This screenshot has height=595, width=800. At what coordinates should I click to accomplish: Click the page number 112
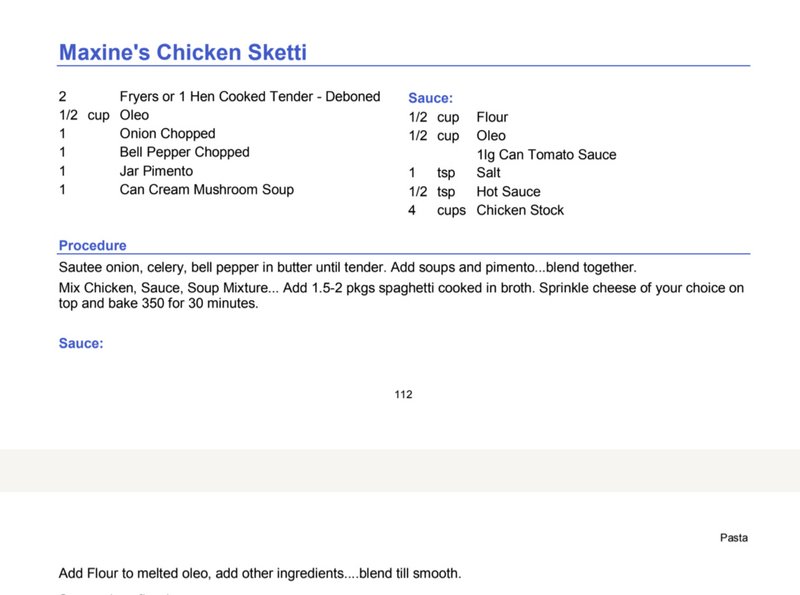(403, 394)
